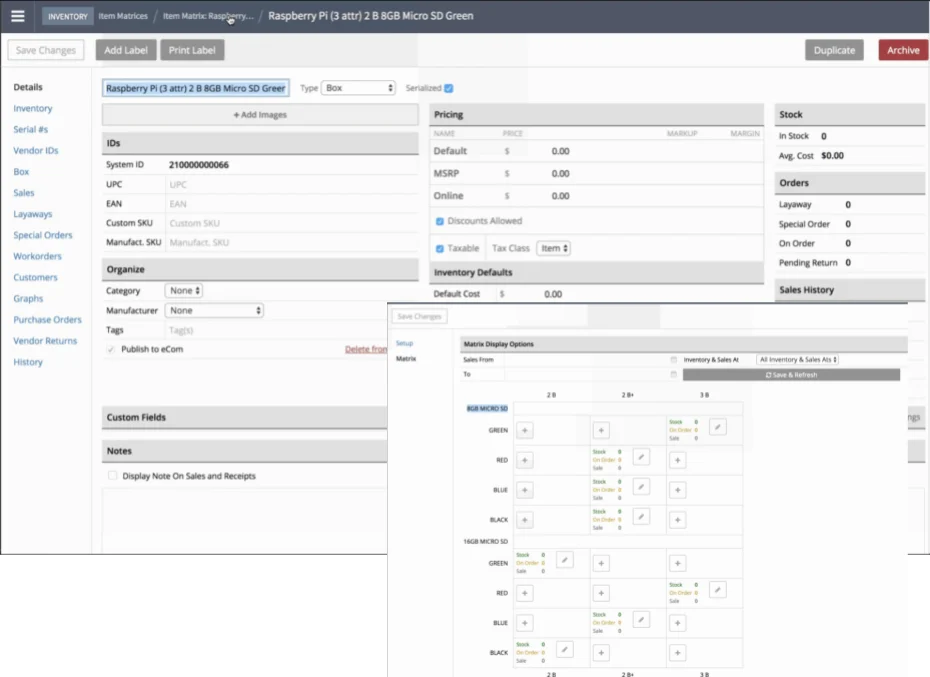
Task: Edit 16GB Micro SD Blue 2 B+ item
Action: click(x=641, y=619)
